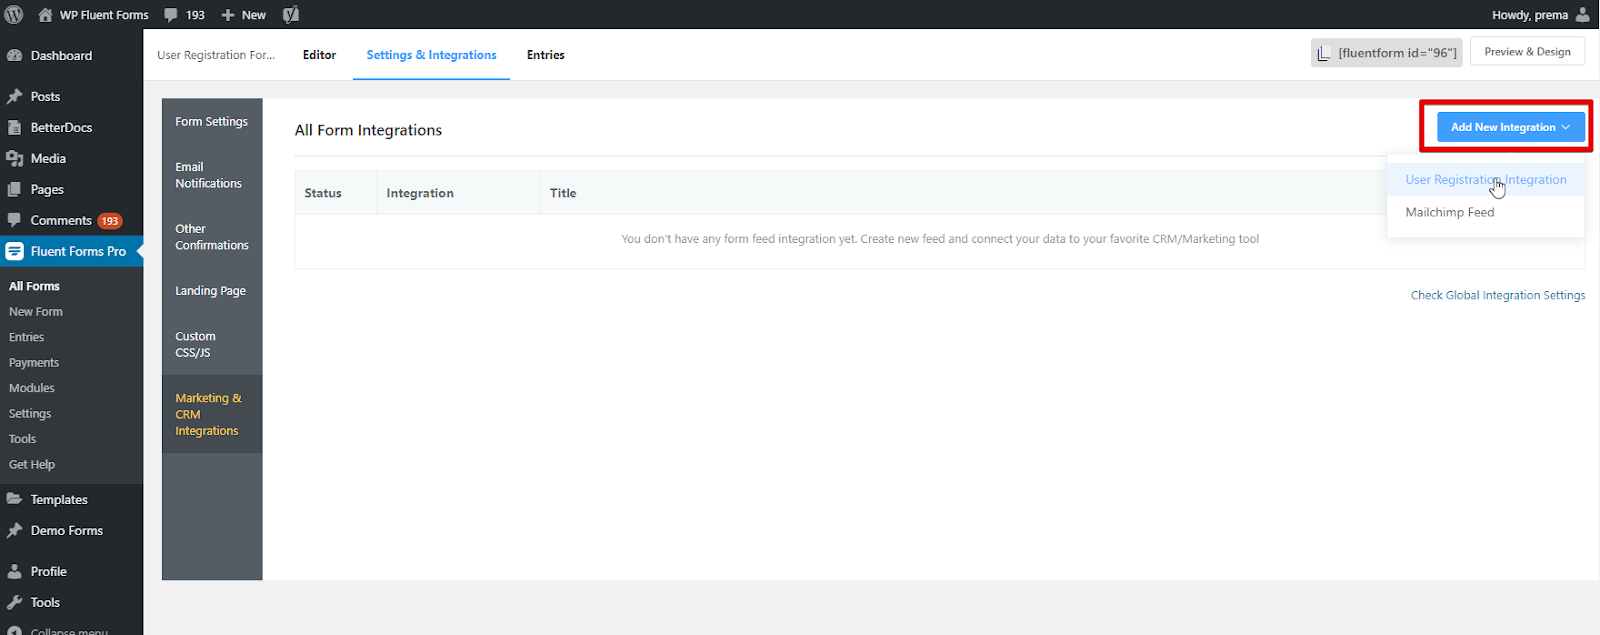Open Custom CSS/JS settings
The height and width of the screenshot is (635, 1600).
pos(212,344)
